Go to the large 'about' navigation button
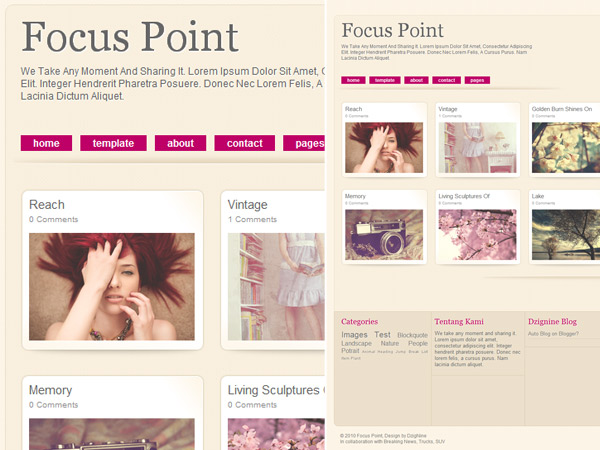Image resolution: width=600 pixels, height=450 pixels. click(x=180, y=143)
